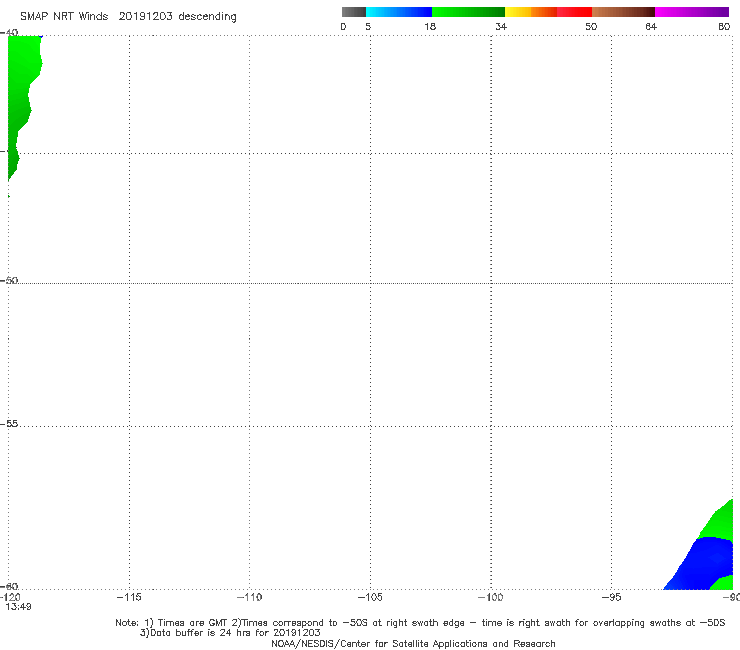Click the green 18-34 color bar segment
The height and width of the screenshot is (650, 740).
click(x=468, y=12)
